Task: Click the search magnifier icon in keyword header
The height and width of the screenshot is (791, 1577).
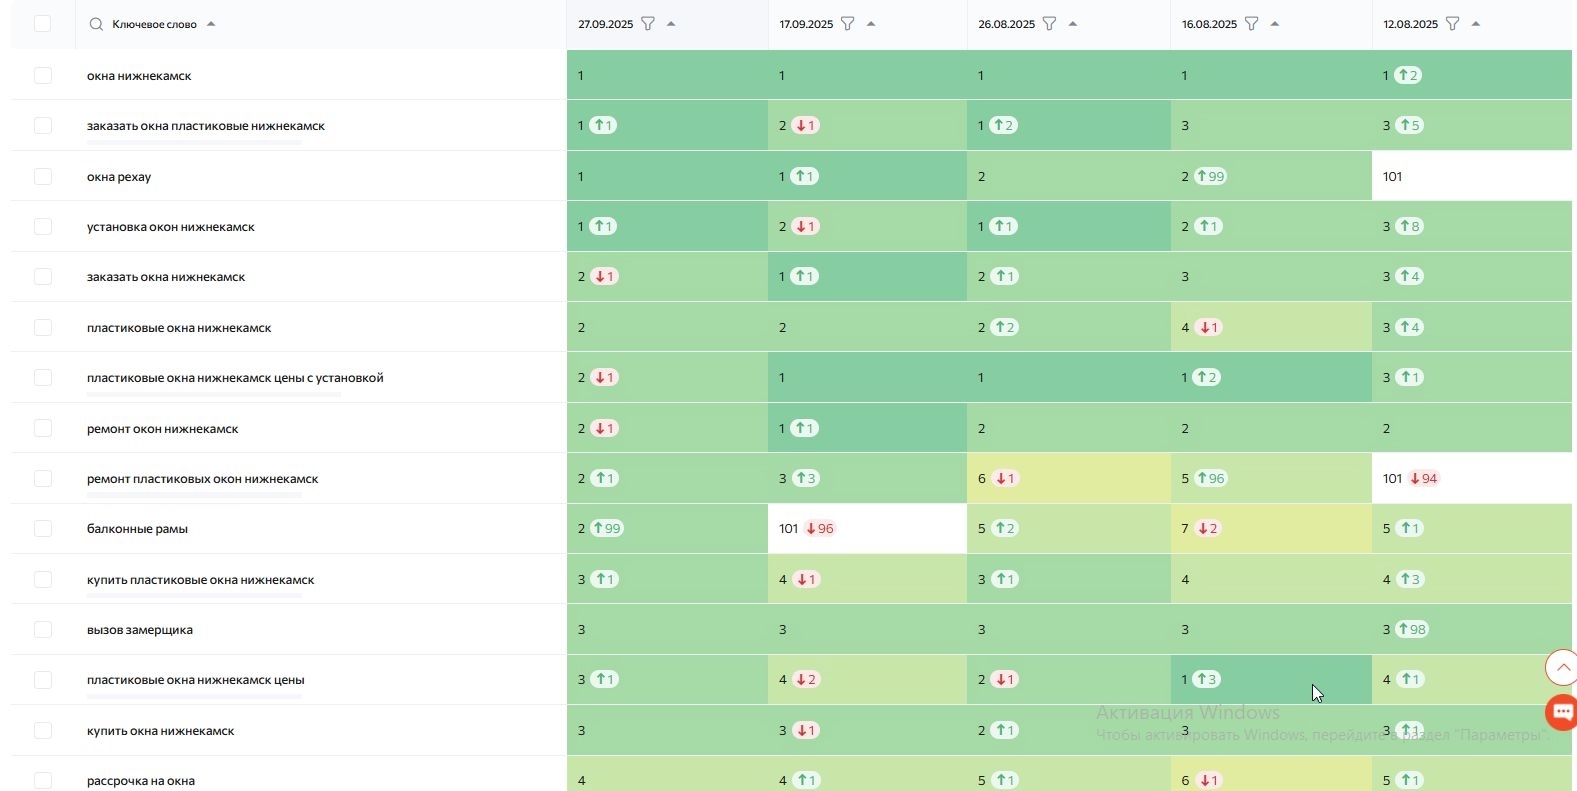Action: tap(96, 24)
